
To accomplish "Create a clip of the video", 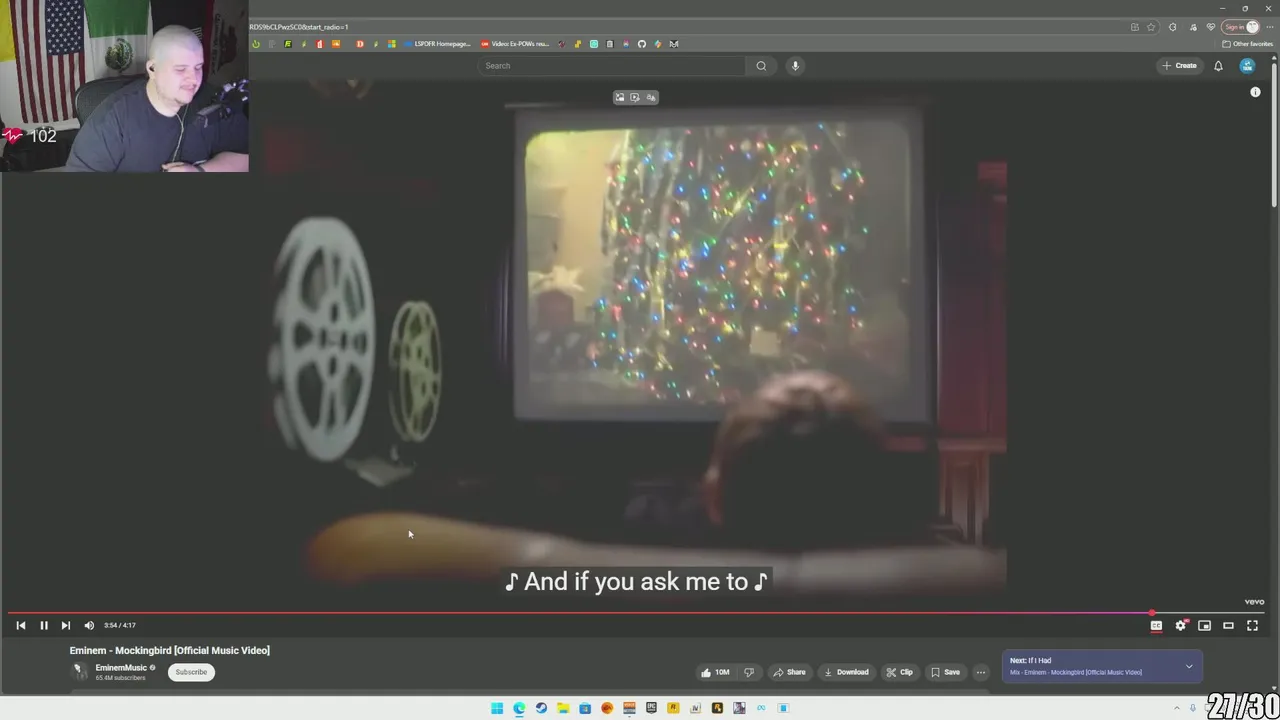I will click(900, 672).
